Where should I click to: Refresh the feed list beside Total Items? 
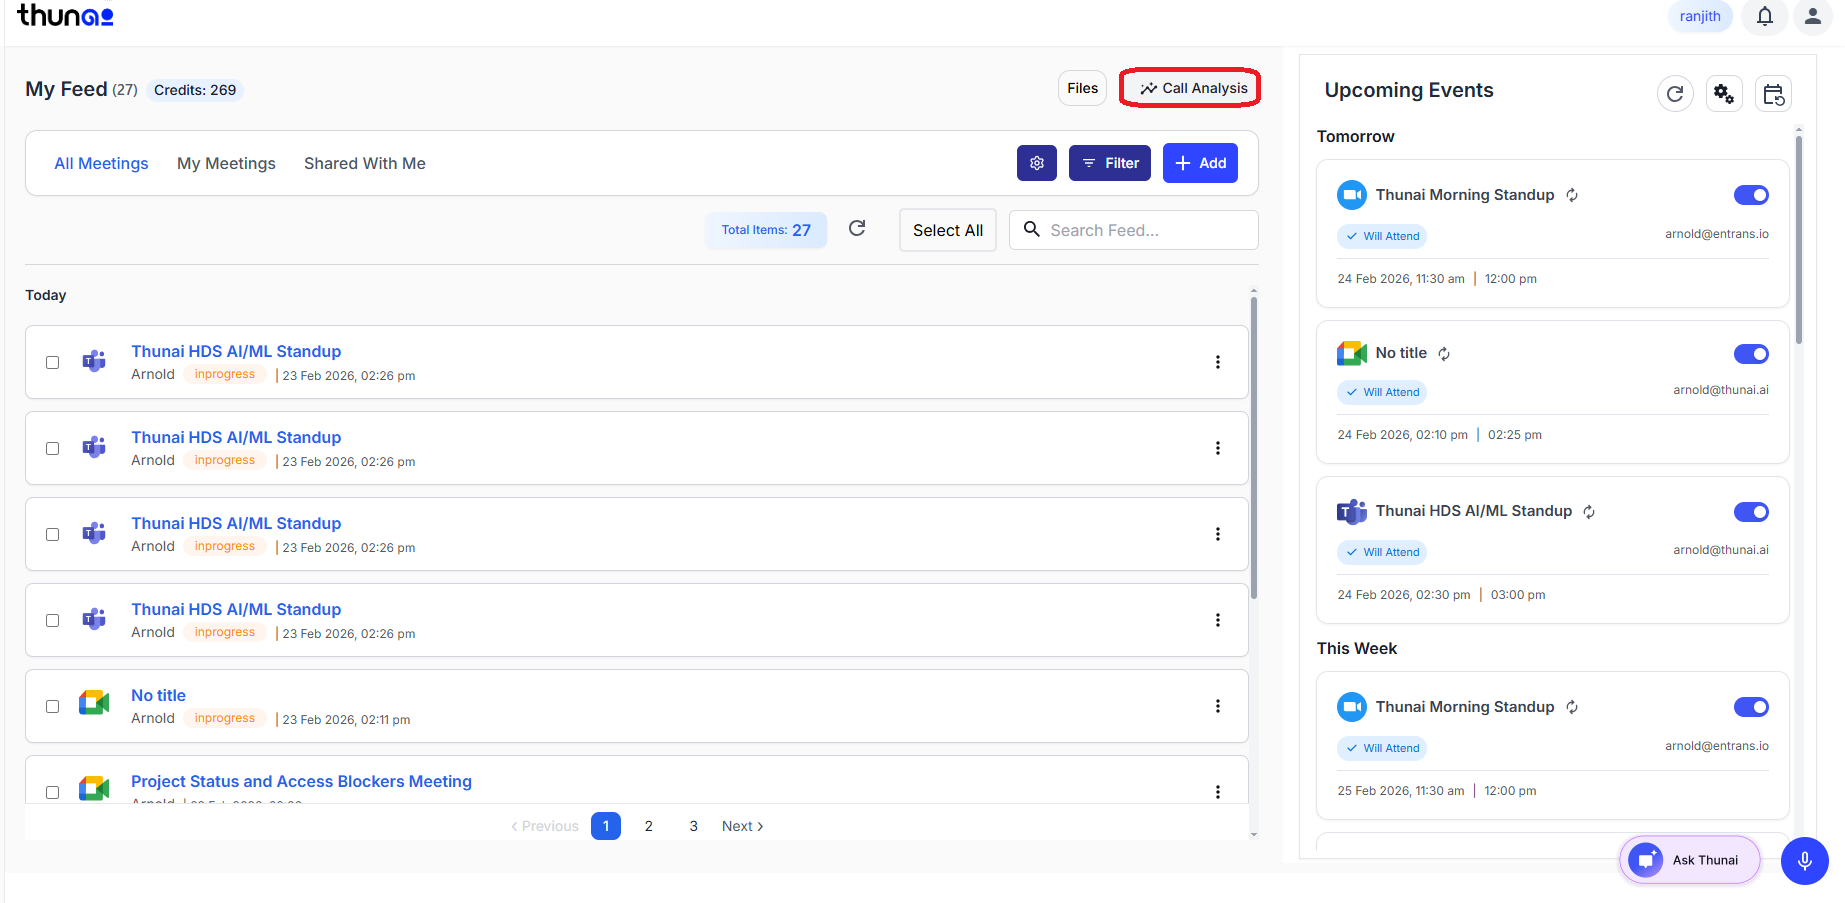point(857,229)
